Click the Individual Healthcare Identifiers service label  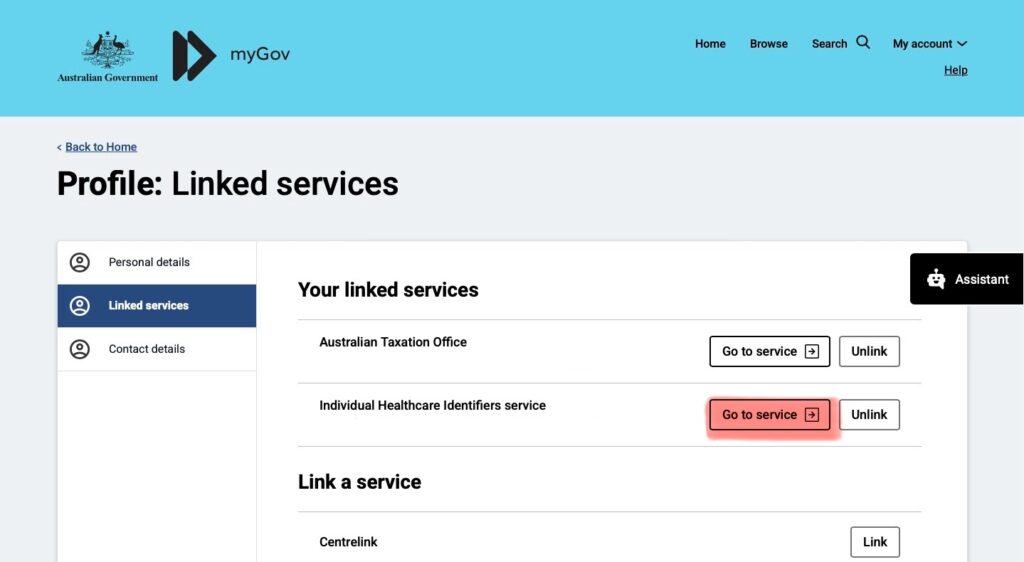(432, 405)
